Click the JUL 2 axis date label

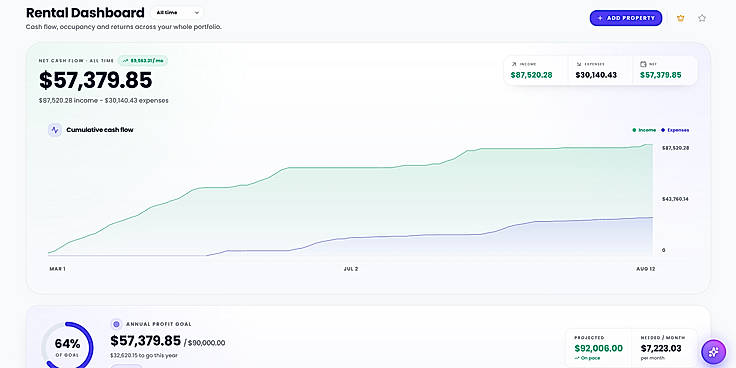351,269
